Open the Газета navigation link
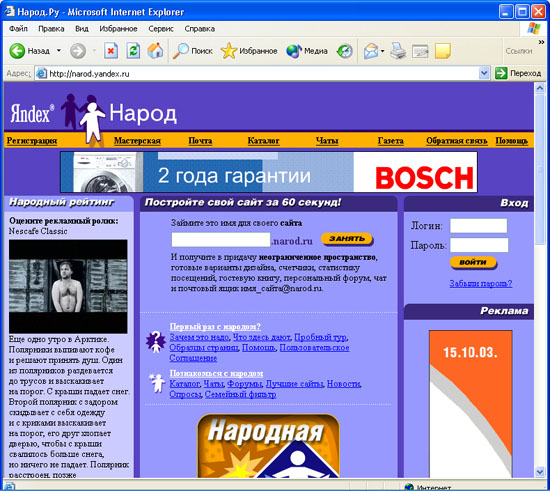 [x=390, y=141]
